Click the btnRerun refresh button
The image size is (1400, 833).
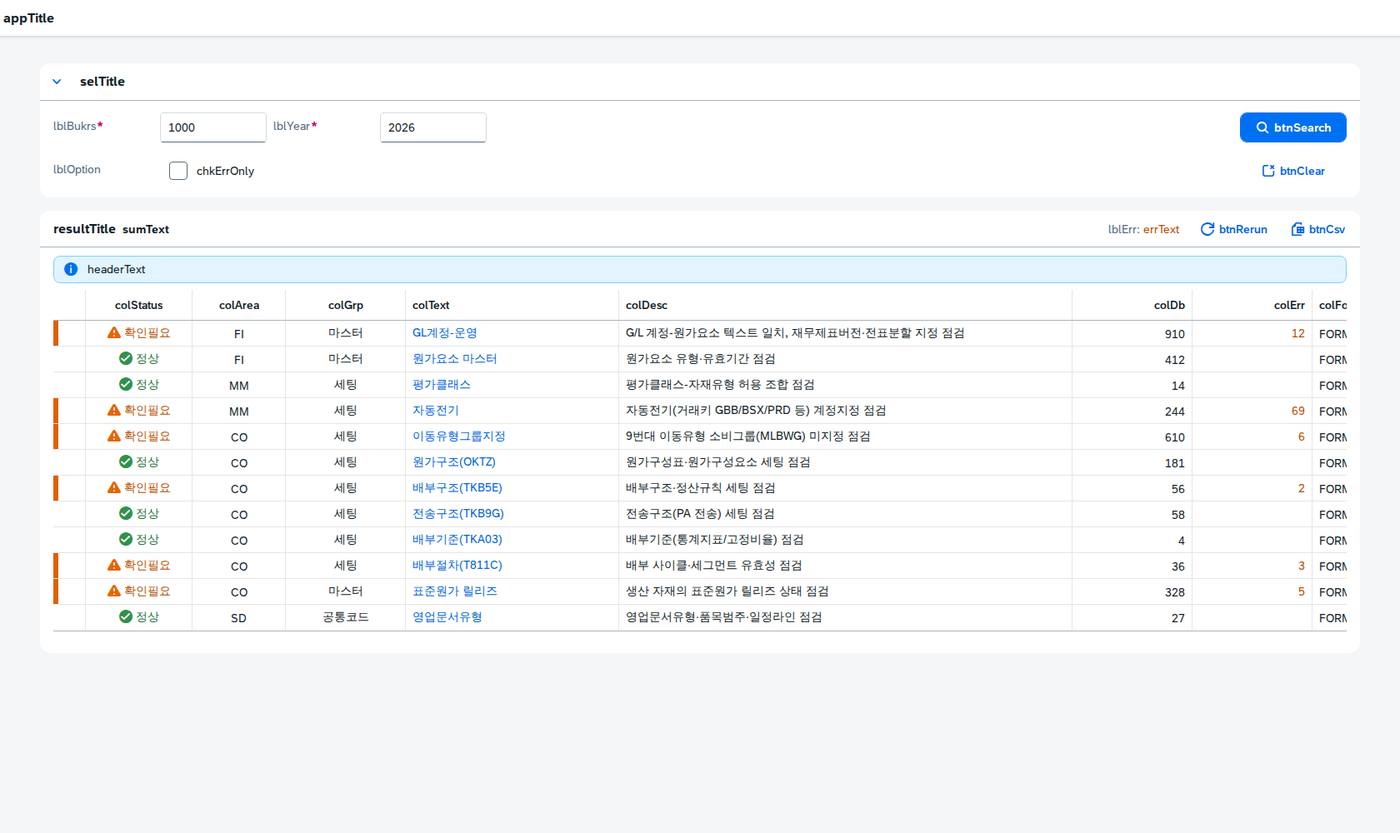coord(1233,229)
